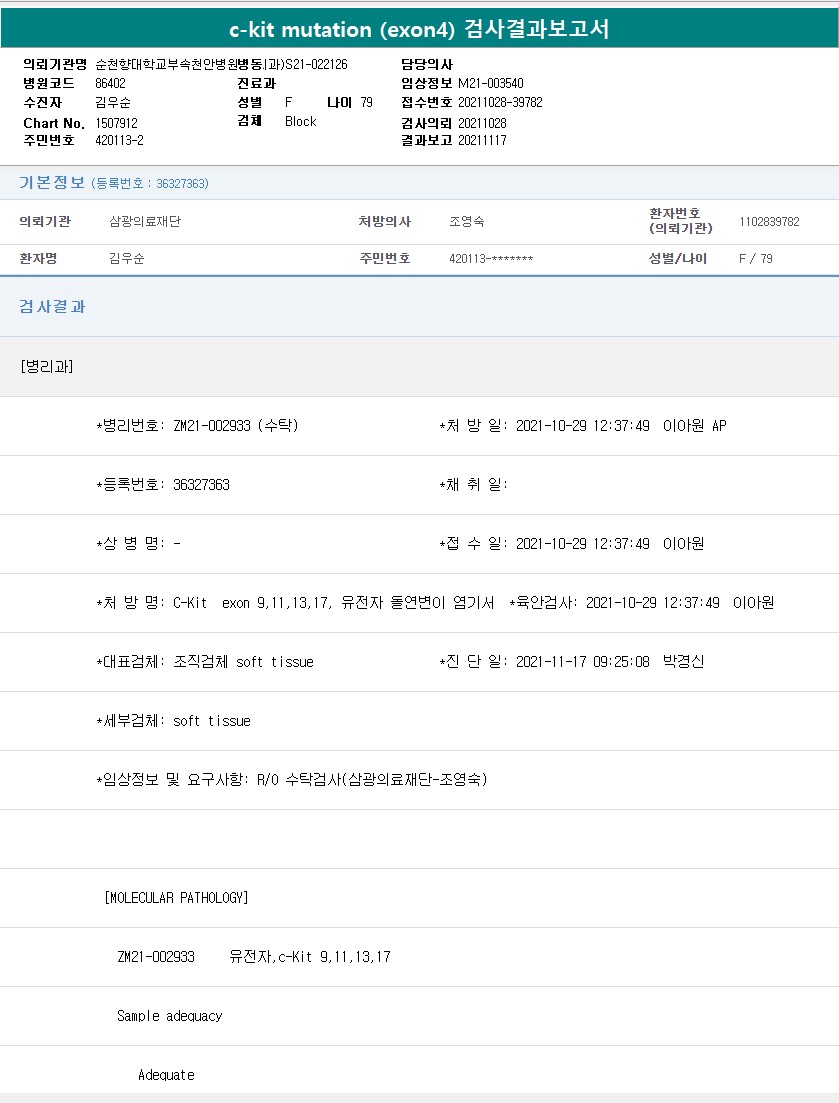Select the 성별/나이 value 'F / 79'

[x=756, y=258]
